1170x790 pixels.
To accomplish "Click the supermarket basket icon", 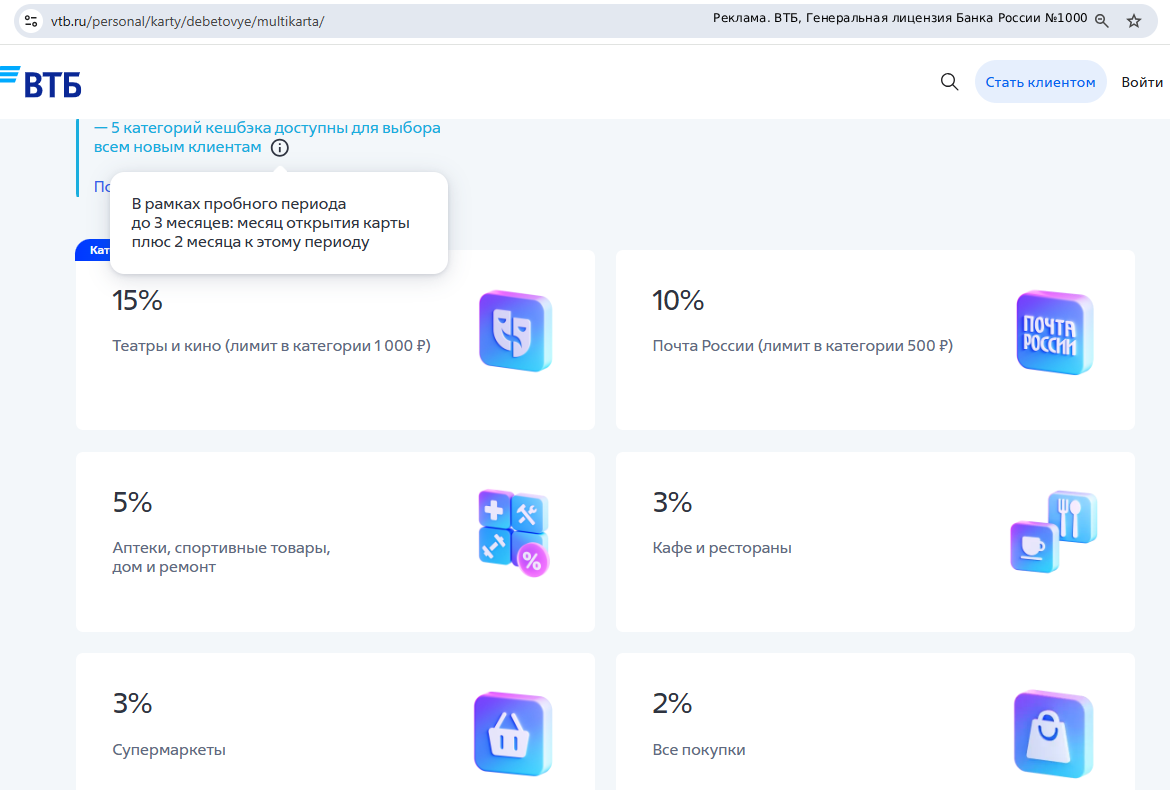I will pos(513,733).
